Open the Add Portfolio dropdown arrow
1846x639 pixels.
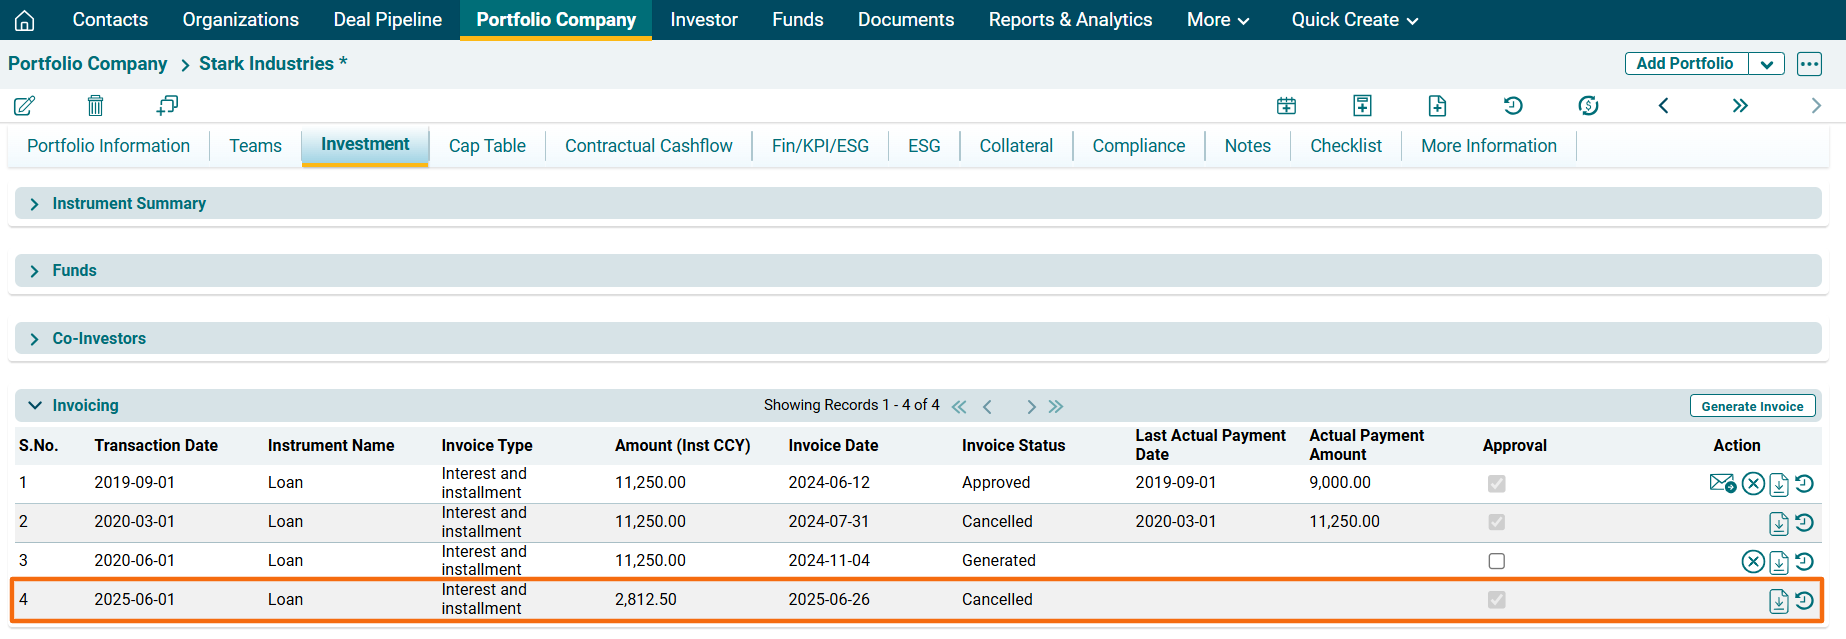click(1766, 64)
